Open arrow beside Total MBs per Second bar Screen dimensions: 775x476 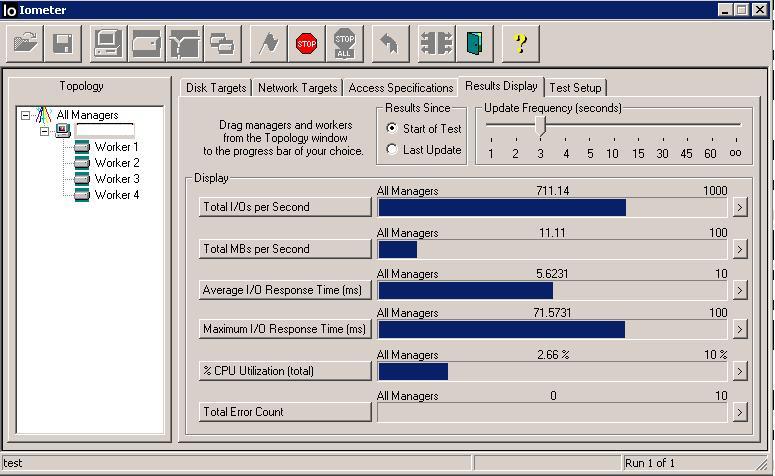(739, 249)
